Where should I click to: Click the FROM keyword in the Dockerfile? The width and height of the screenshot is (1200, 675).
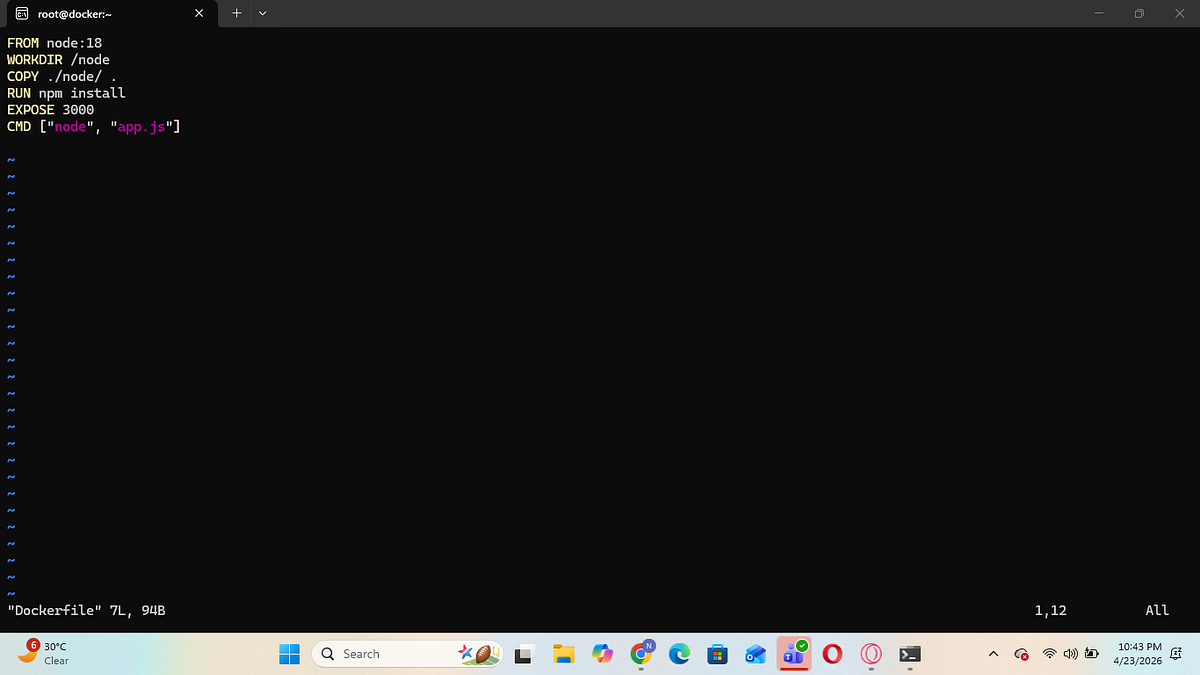23,43
